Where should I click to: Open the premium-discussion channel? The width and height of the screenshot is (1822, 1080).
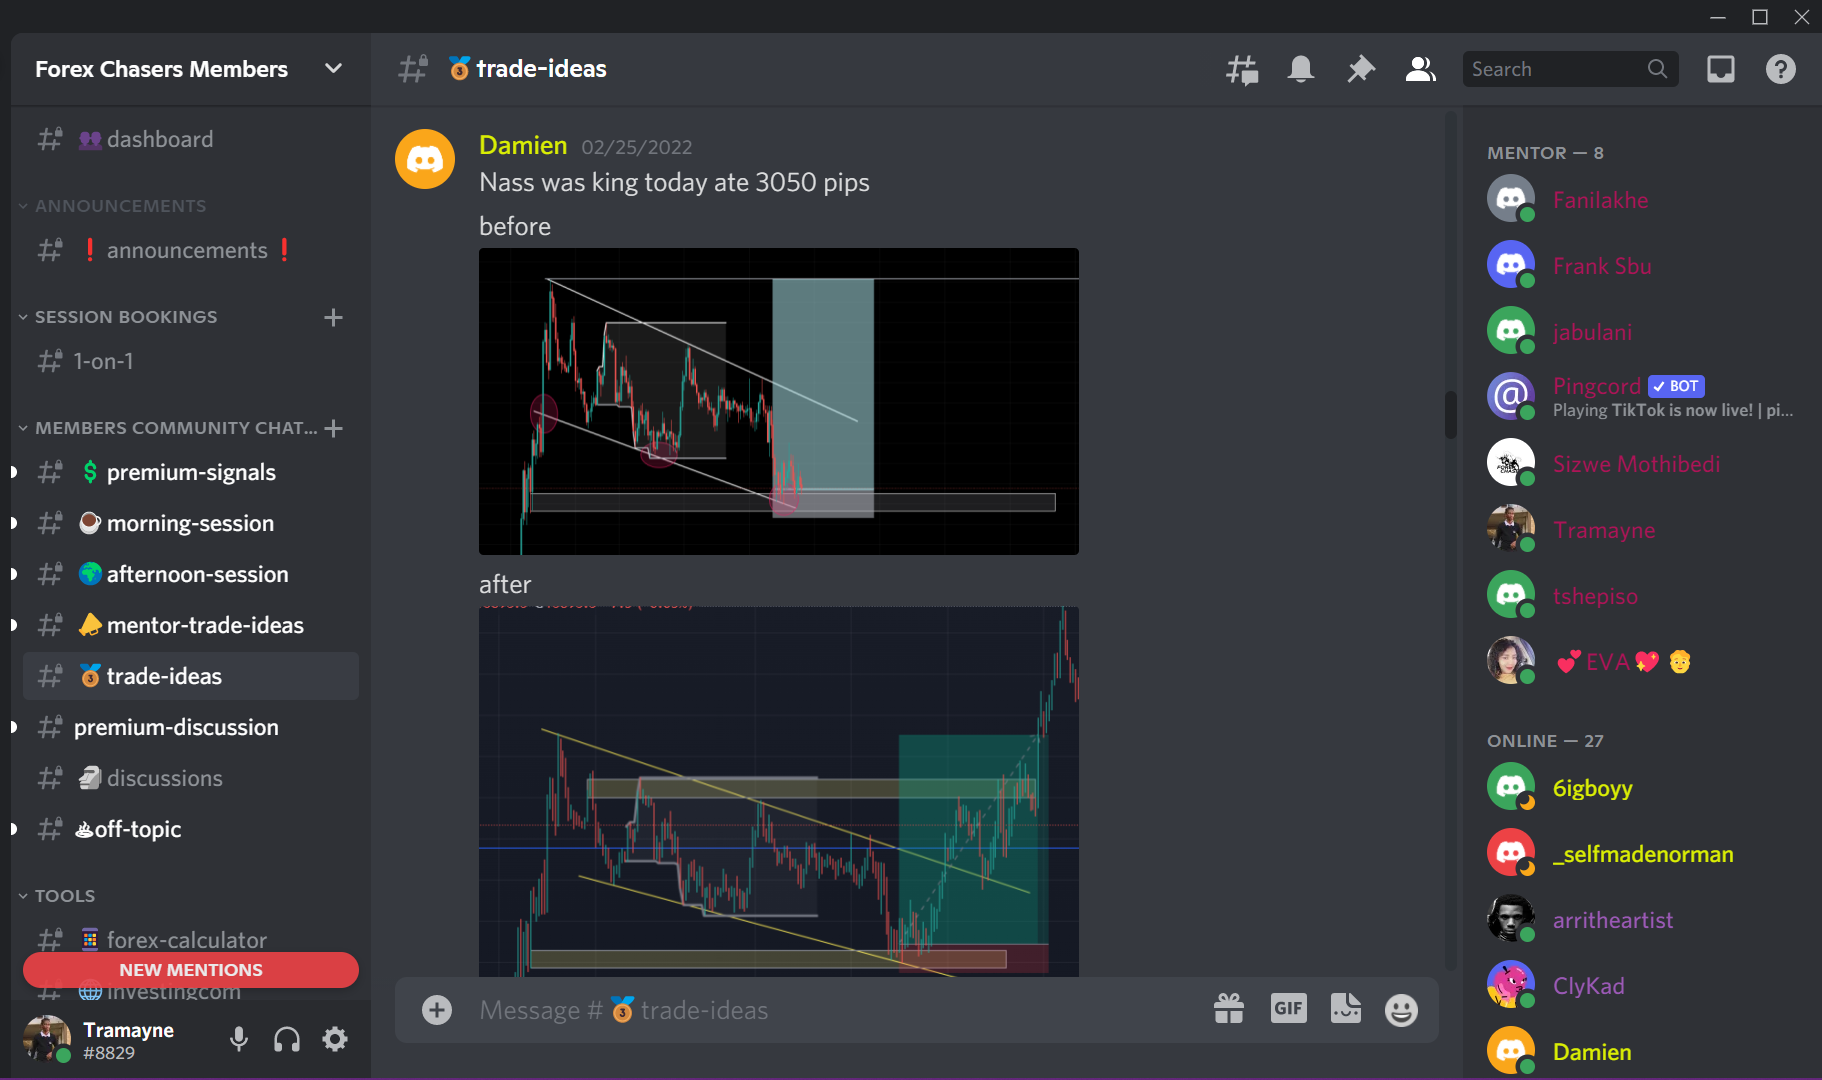[190, 727]
